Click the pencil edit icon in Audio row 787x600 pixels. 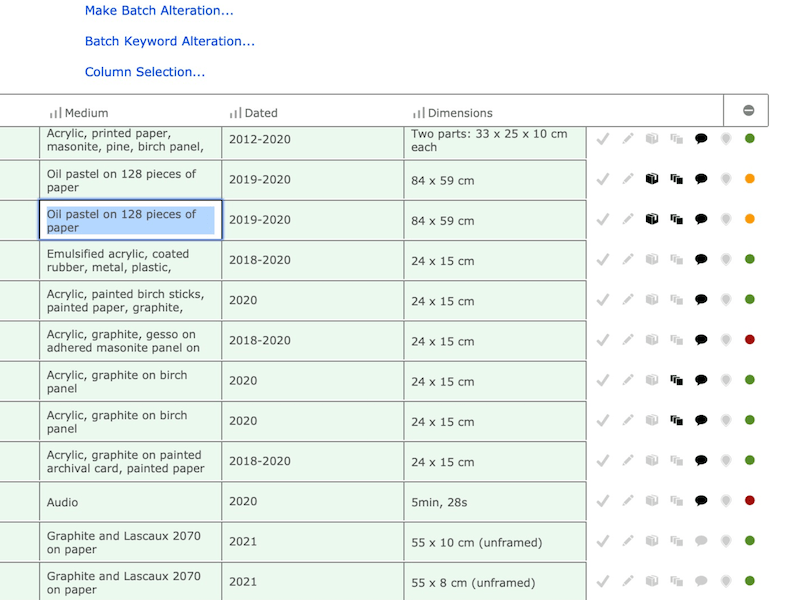point(627,501)
